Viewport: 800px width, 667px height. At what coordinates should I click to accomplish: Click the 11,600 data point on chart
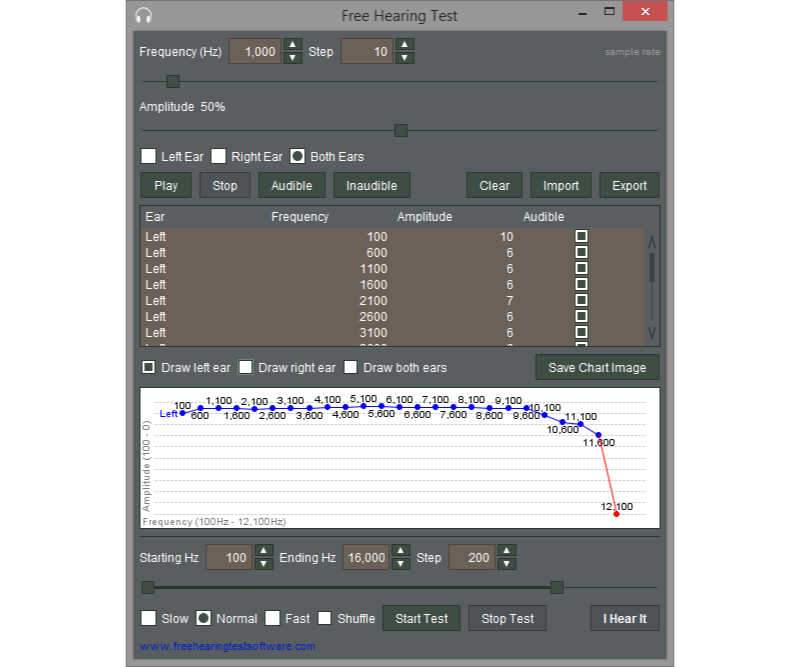(x=598, y=435)
